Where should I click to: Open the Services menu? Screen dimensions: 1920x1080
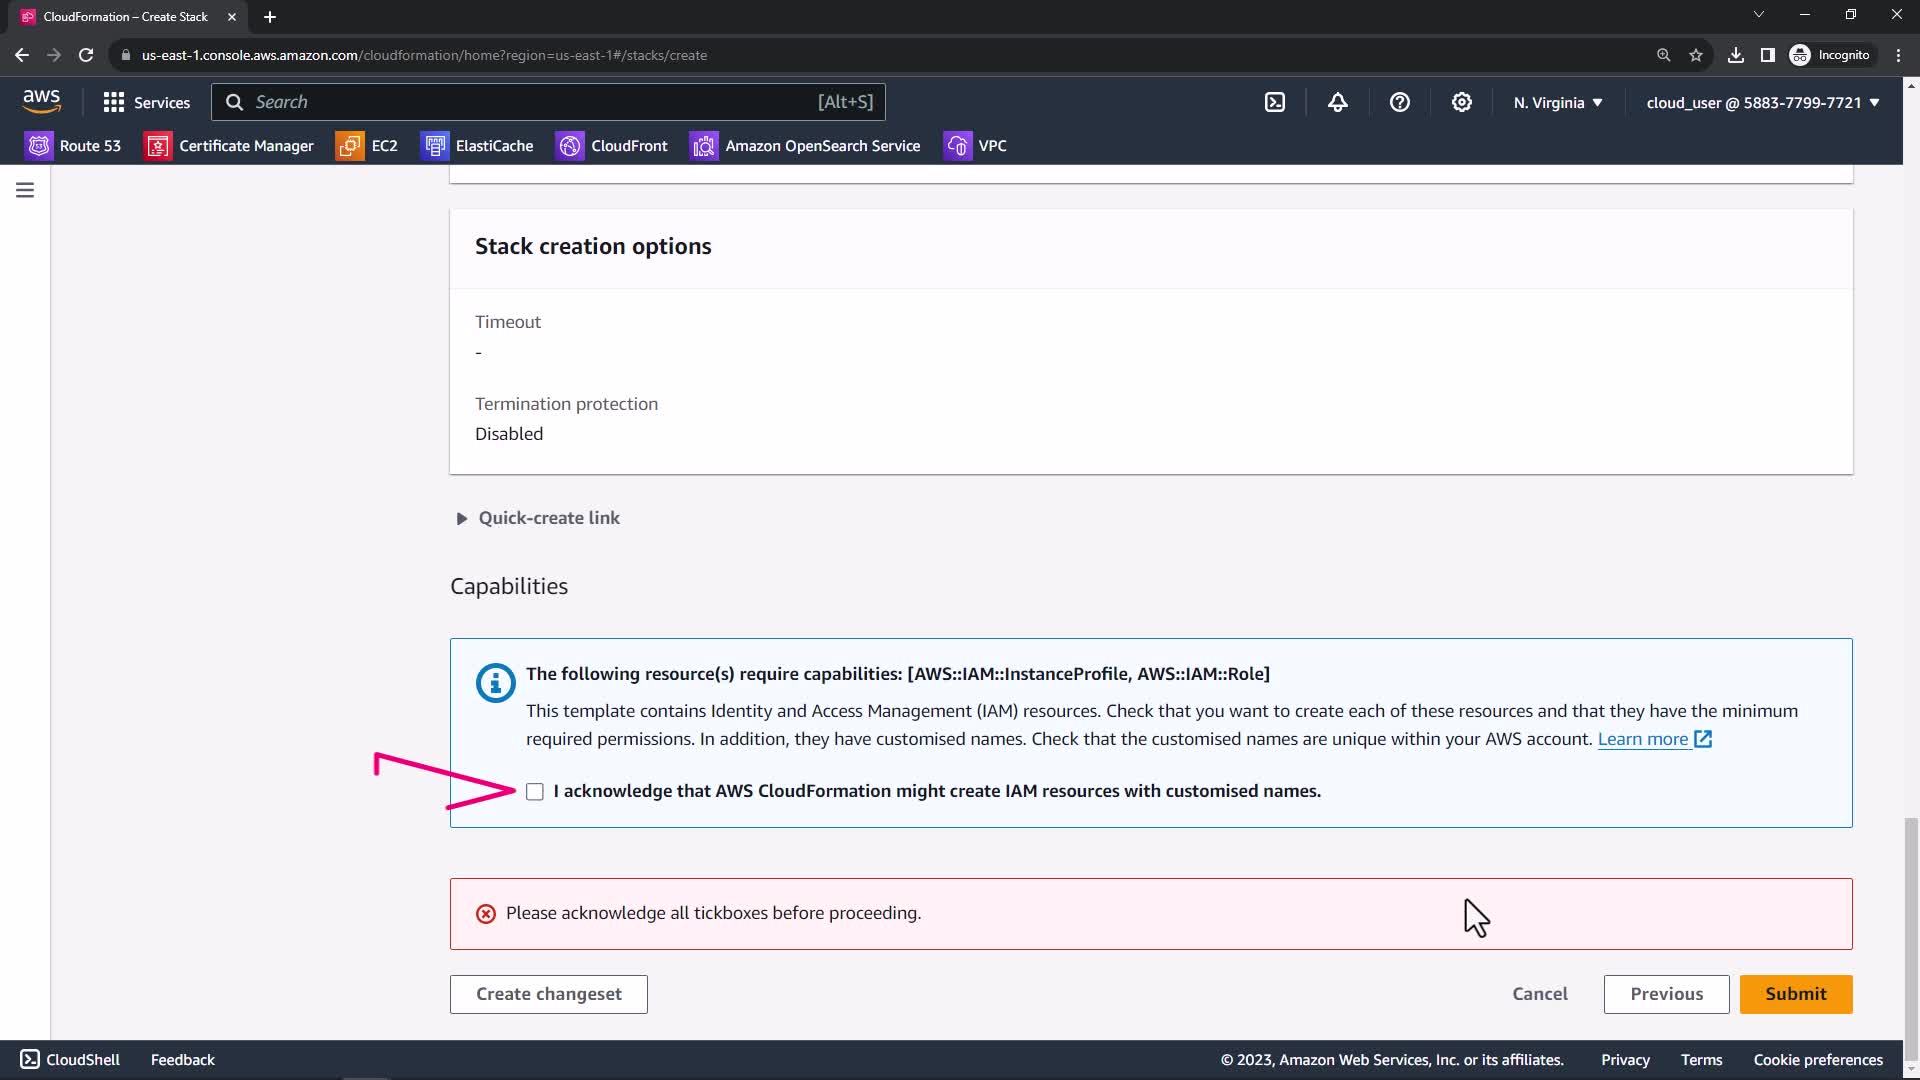[x=146, y=103]
